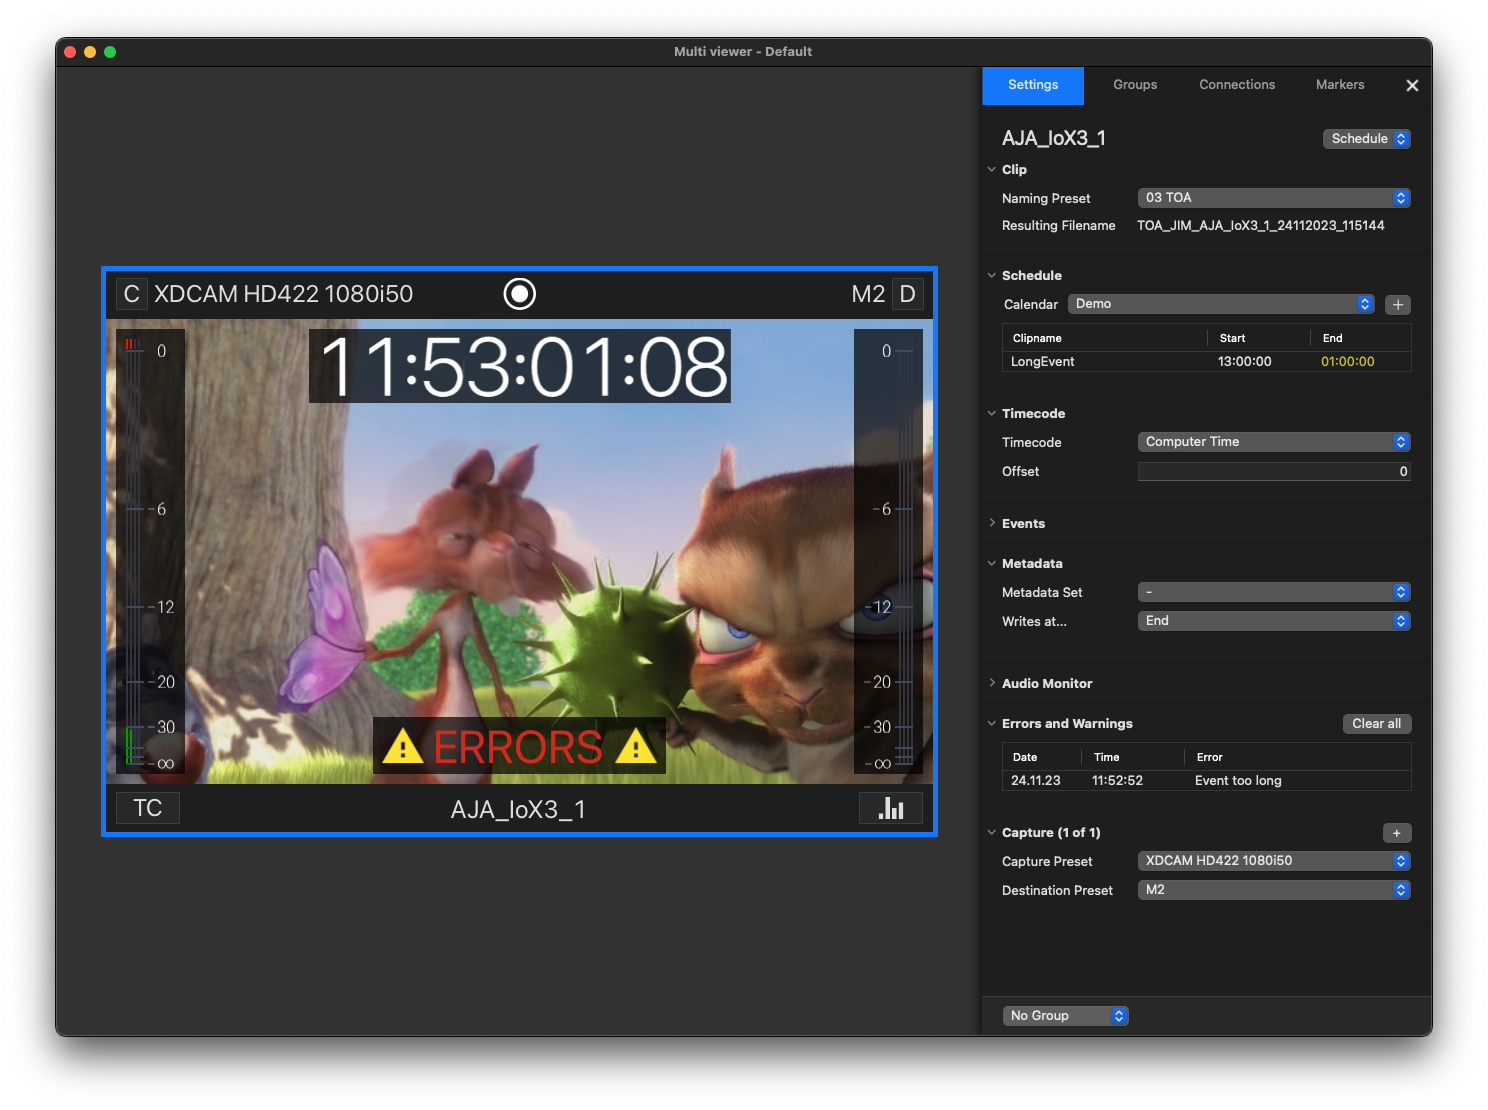Viewport: 1488px width, 1110px height.
Task: Close the settings side panel
Action: 1412,86
